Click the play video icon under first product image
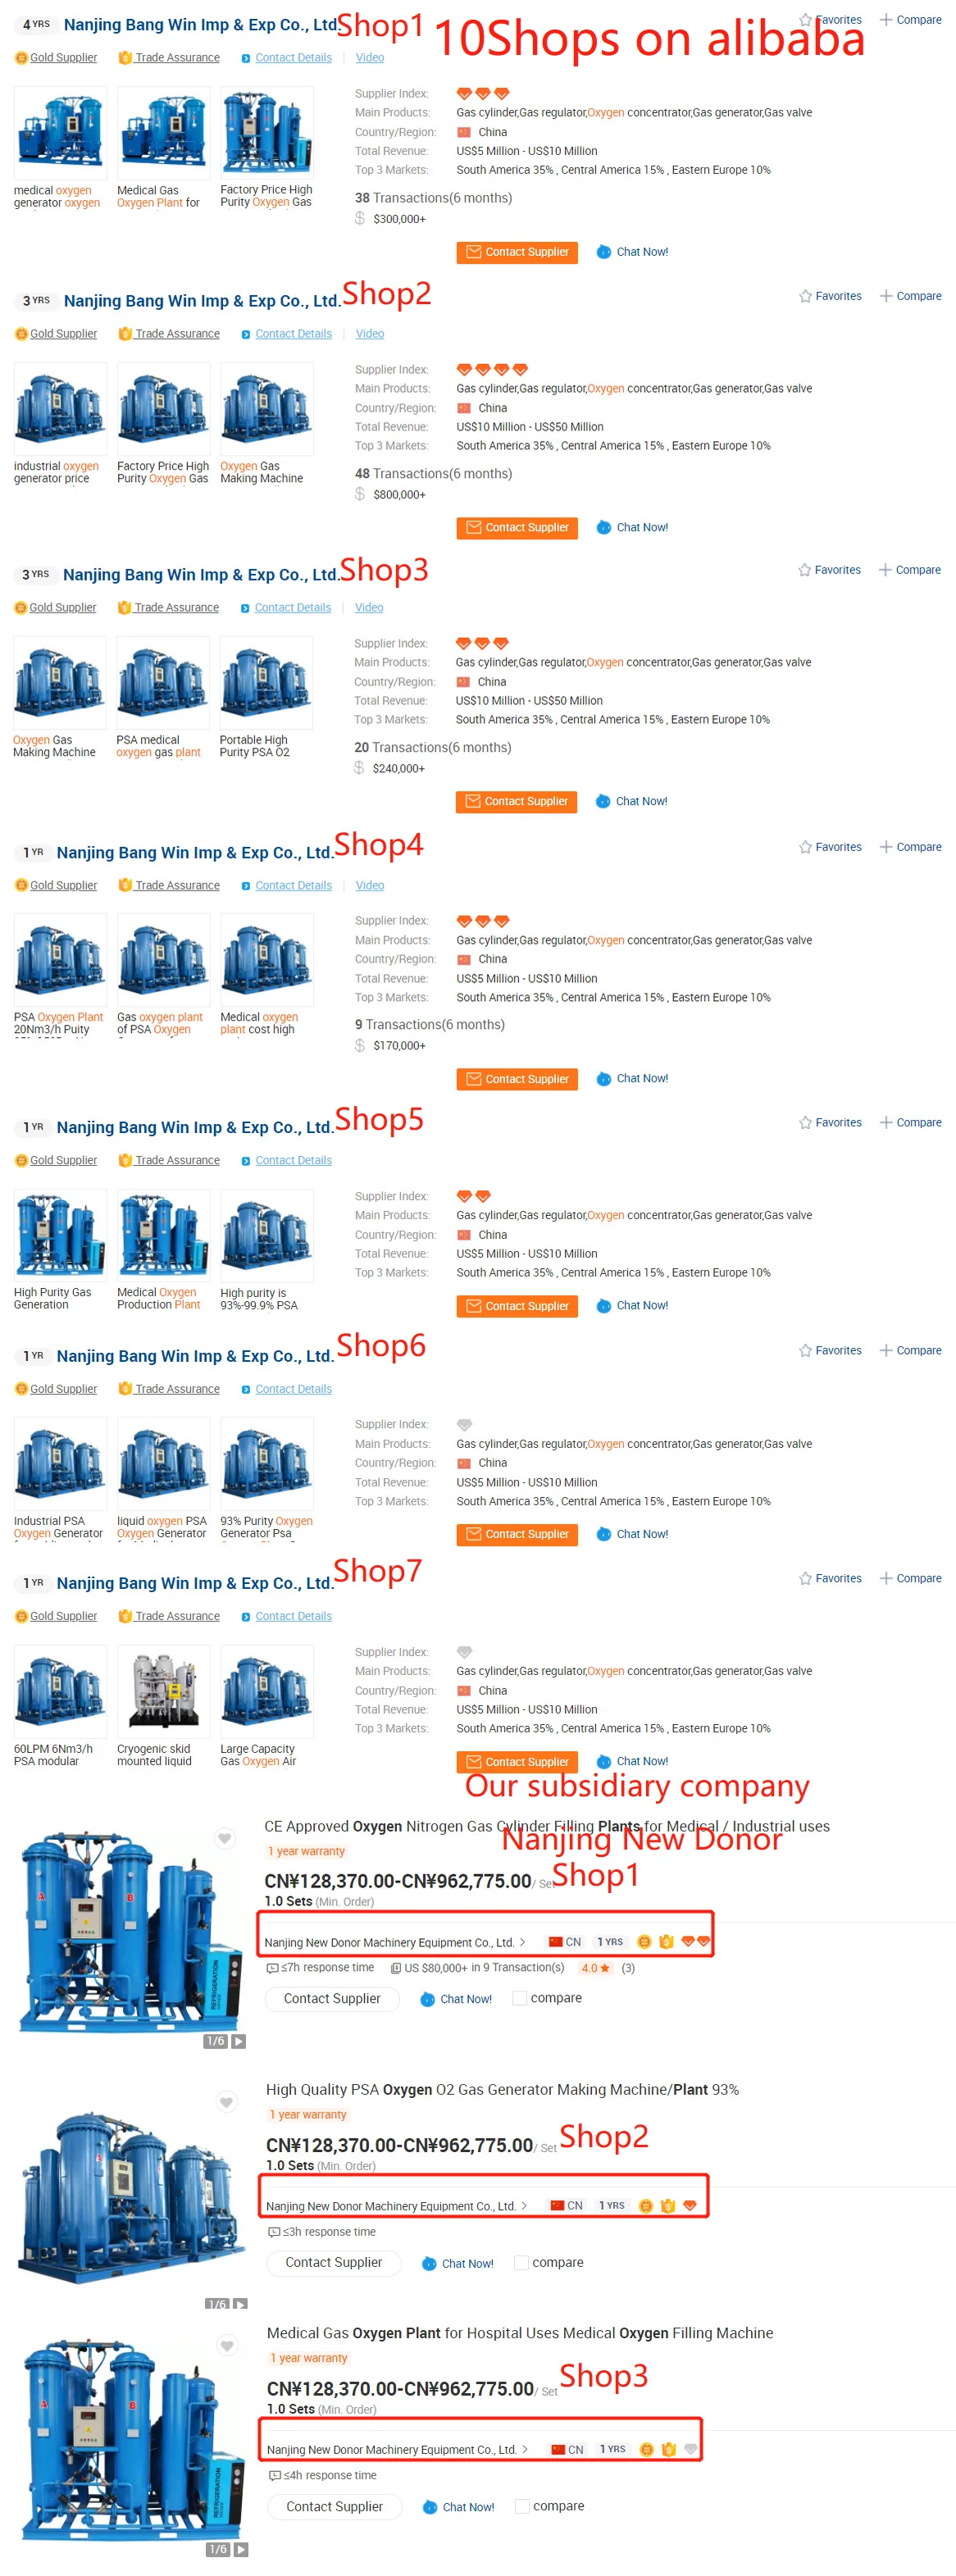 coord(239,2041)
